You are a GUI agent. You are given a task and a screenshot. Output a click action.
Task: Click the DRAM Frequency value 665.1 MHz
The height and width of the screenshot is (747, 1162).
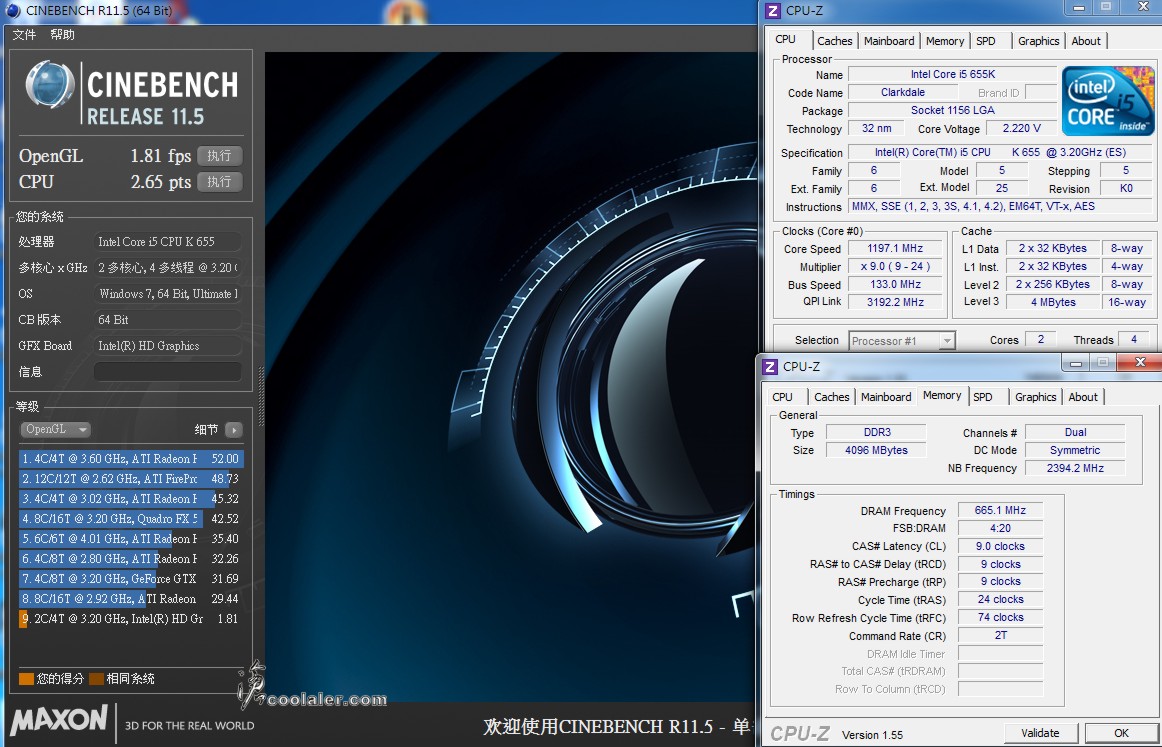1000,511
